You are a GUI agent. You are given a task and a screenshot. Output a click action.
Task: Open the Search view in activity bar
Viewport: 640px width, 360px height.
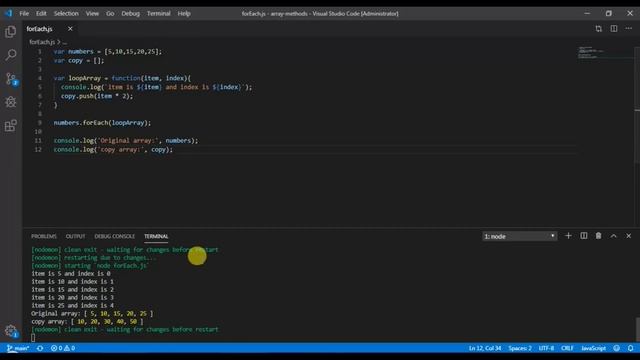point(11,55)
